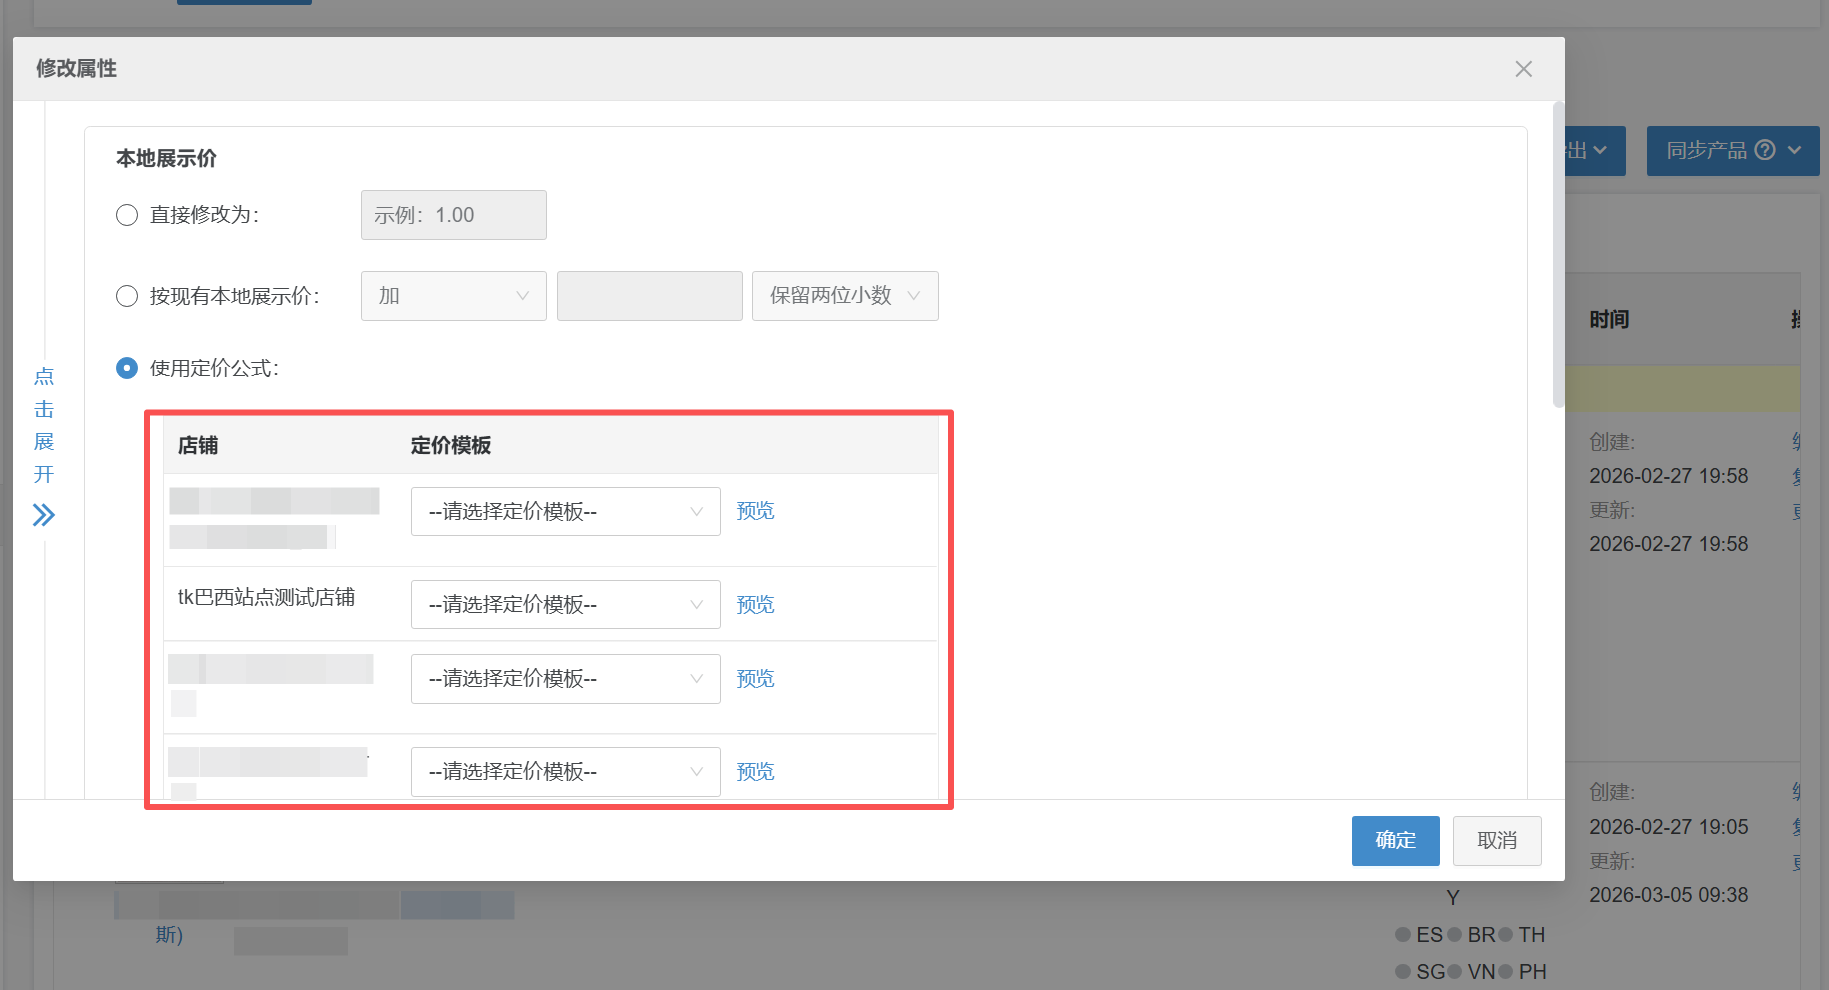Open pricing template dropdown in first store row
This screenshot has width=1829, height=990.
point(565,511)
